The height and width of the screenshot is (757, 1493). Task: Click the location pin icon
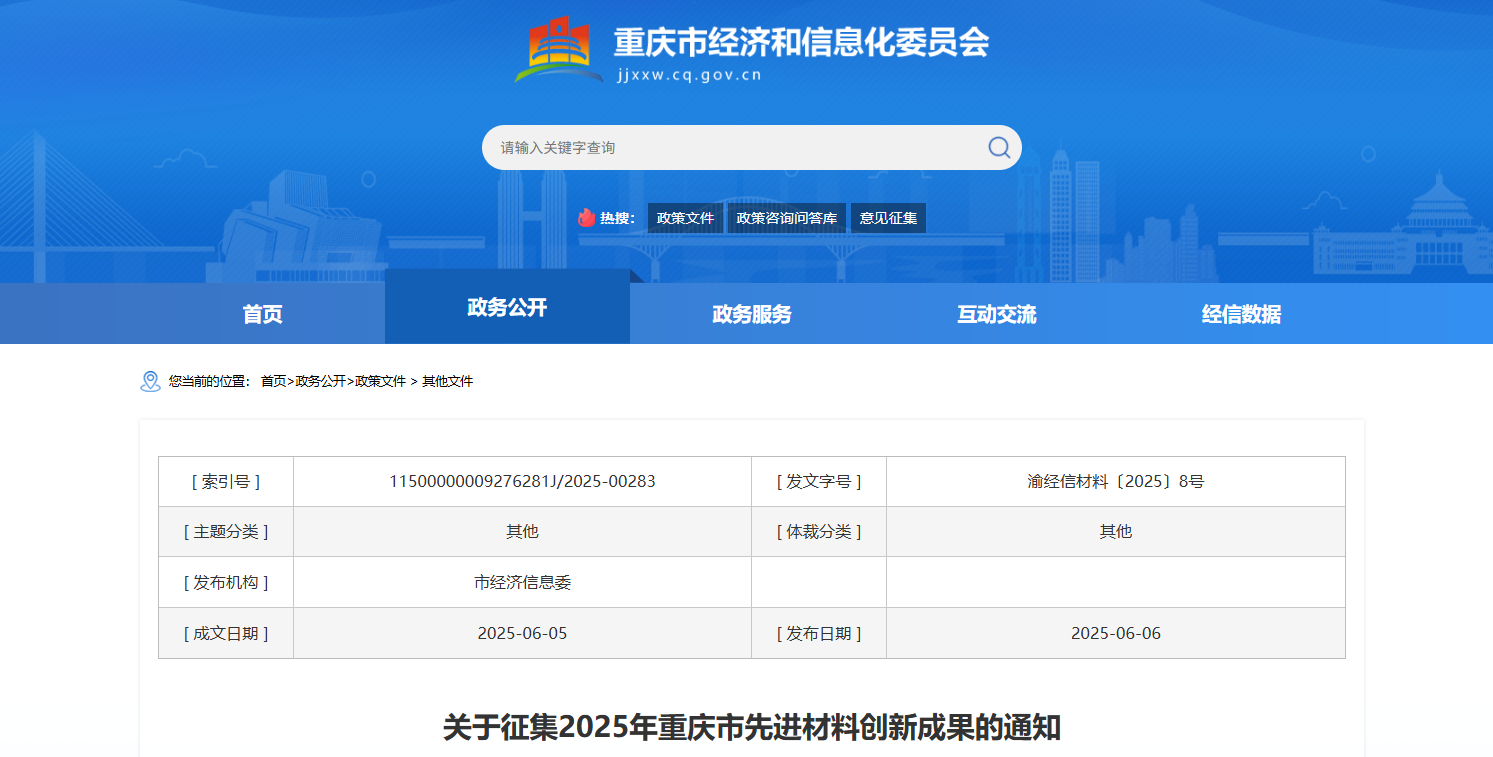[x=150, y=381]
